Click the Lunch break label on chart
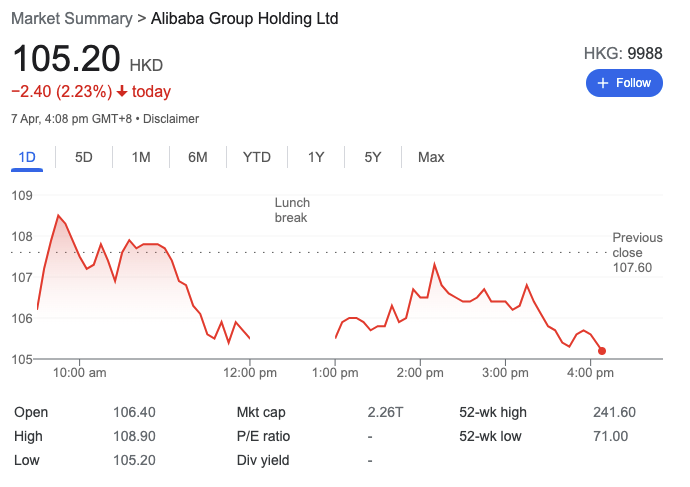This screenshot has height=487, width=690. [x=291, y=210]
